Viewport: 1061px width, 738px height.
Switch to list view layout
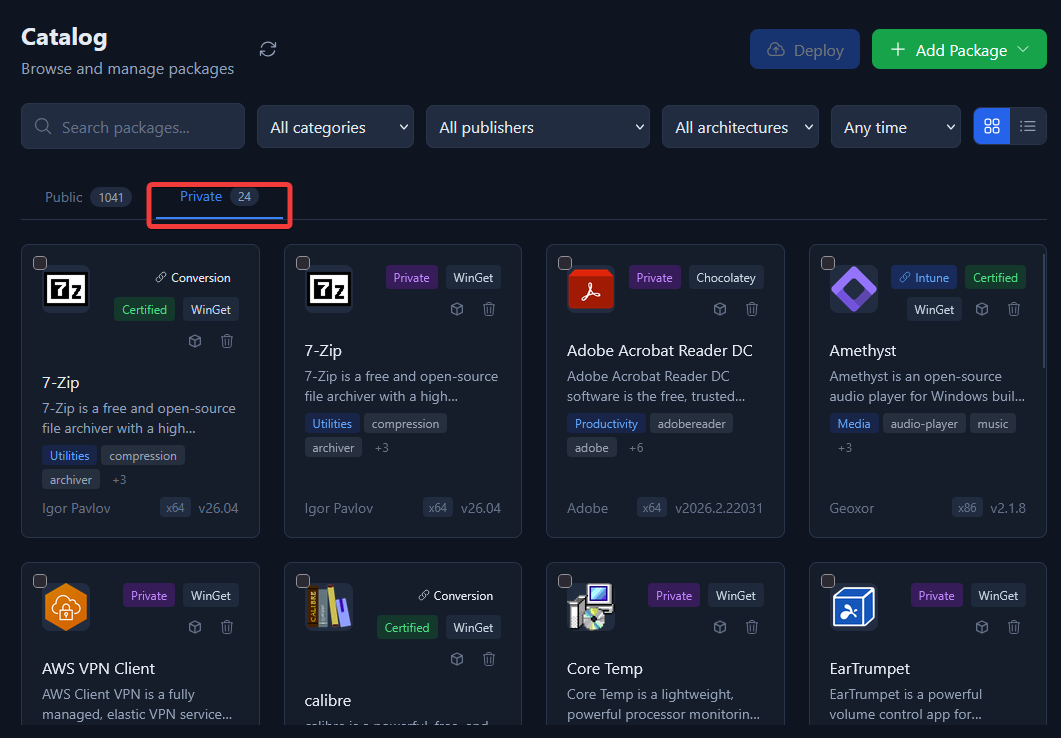pyautogui.click(x=1028, y=126)
